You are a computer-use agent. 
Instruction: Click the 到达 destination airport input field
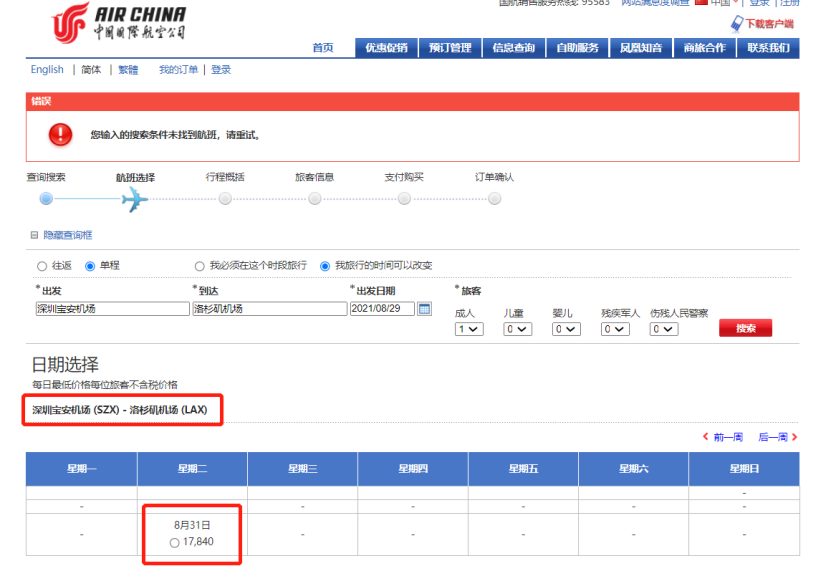tap(267, 309)
